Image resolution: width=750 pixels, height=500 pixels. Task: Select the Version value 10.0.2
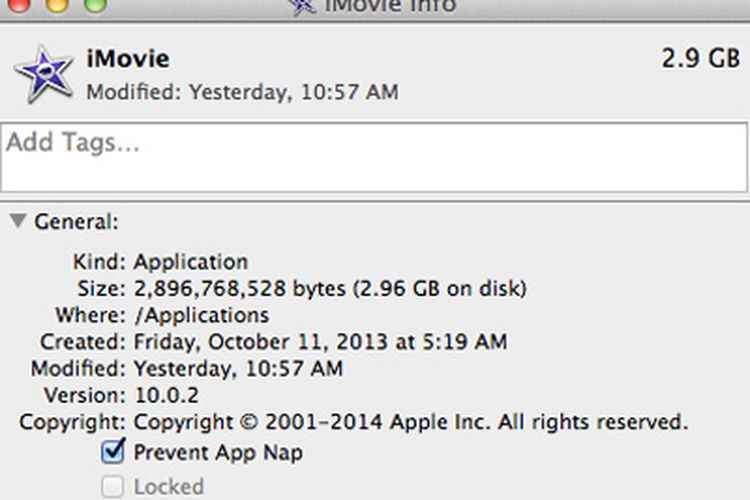click(166, 395)
